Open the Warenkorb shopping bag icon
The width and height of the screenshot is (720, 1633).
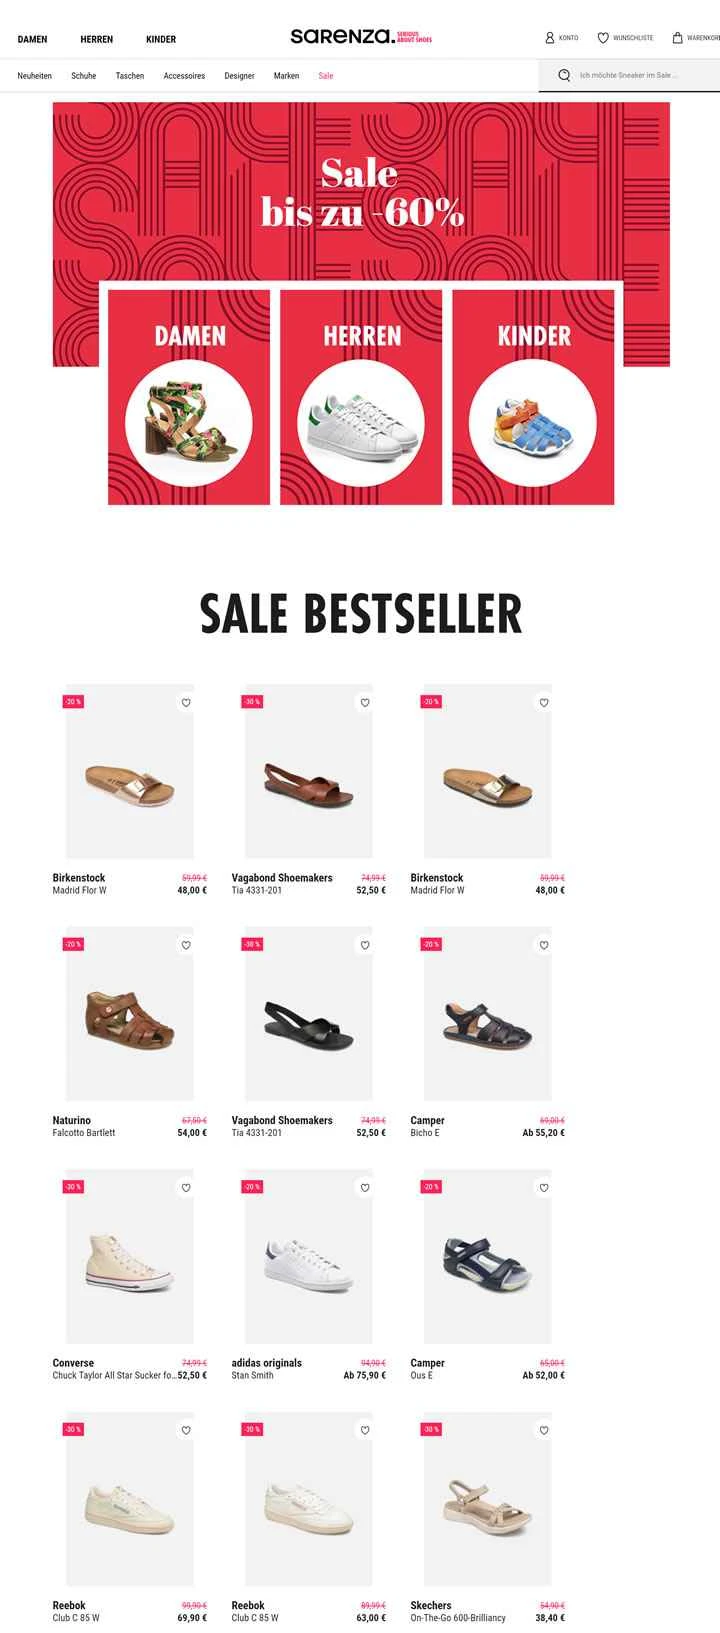coord(677,38)
